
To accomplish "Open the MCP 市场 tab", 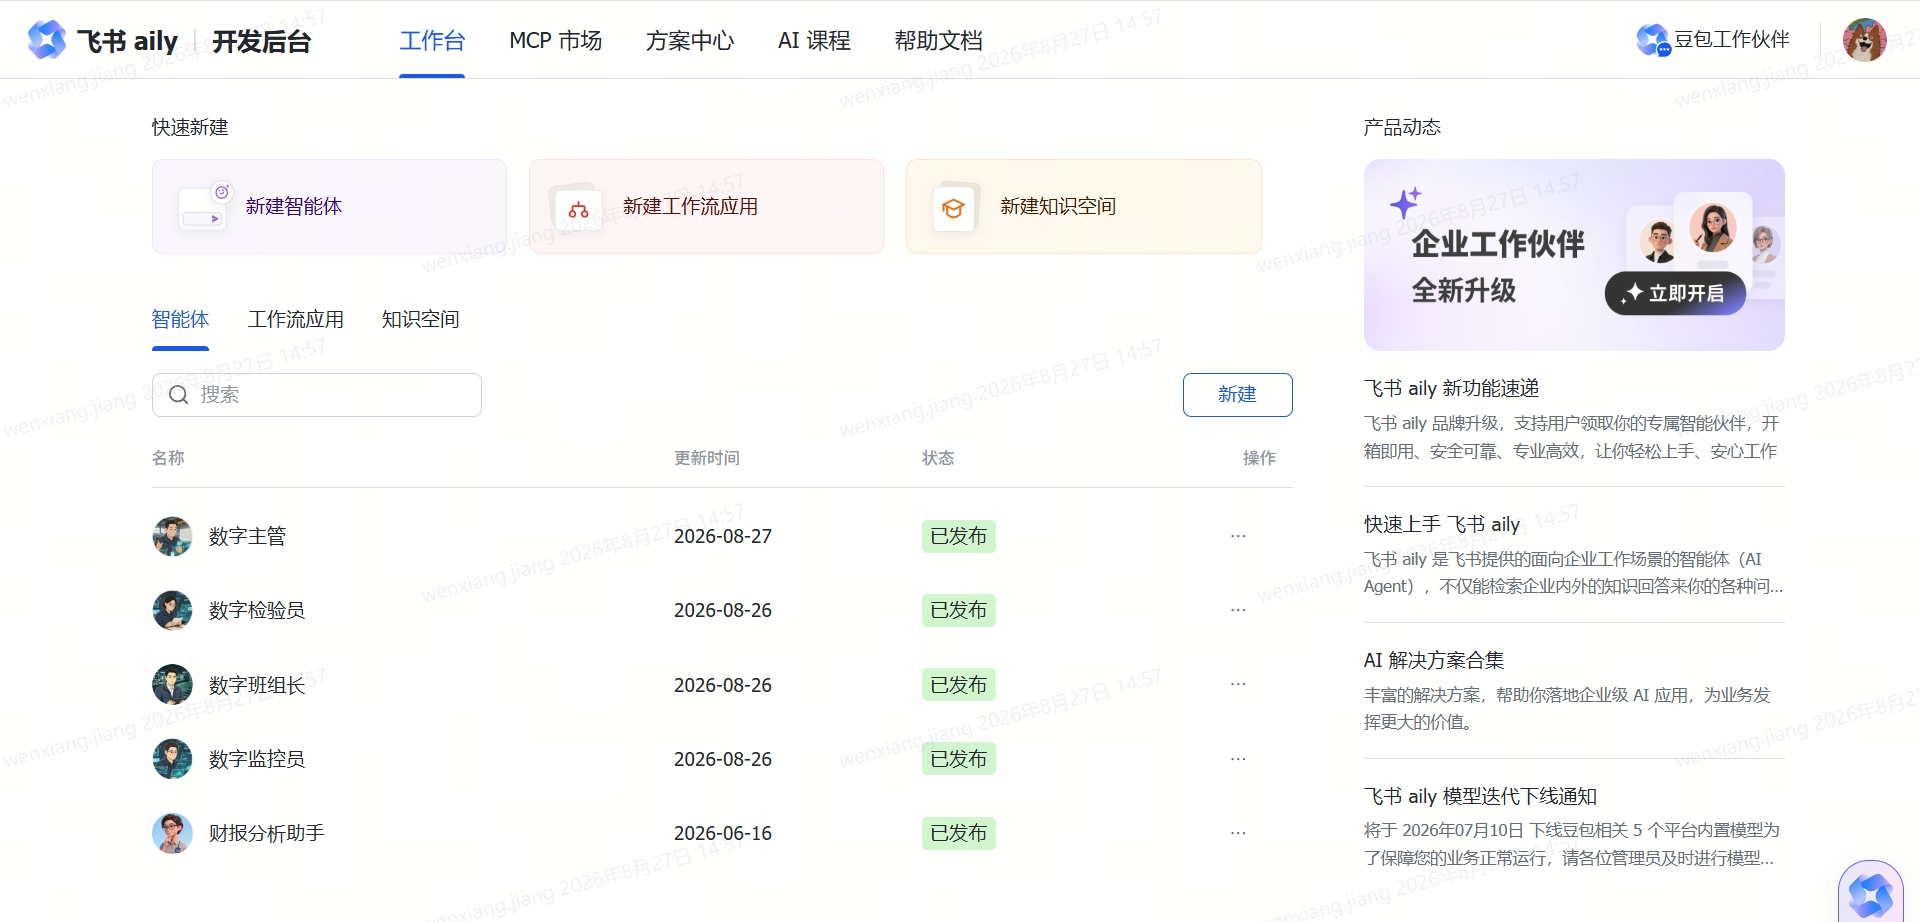I will (555, 41).
